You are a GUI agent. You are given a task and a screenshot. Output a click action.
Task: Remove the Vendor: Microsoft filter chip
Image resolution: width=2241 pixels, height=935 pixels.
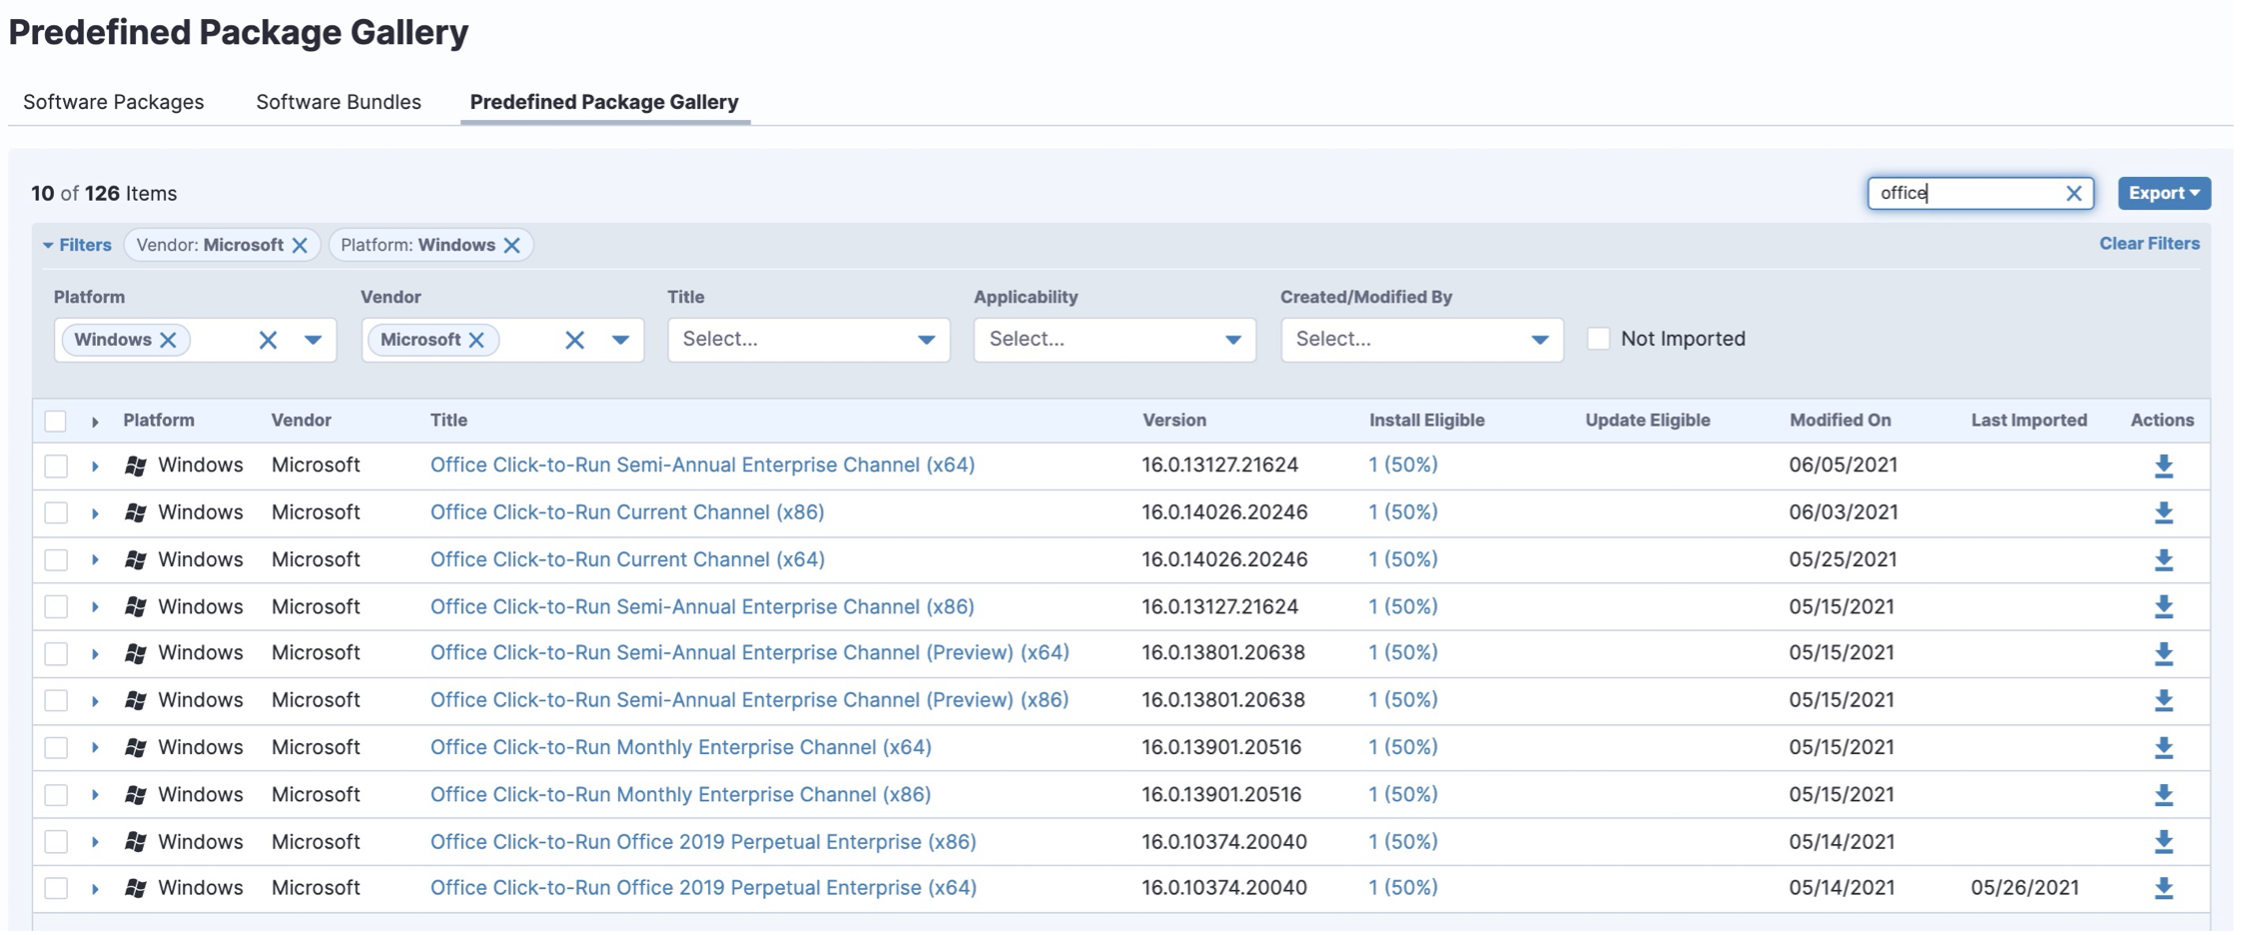300,245
